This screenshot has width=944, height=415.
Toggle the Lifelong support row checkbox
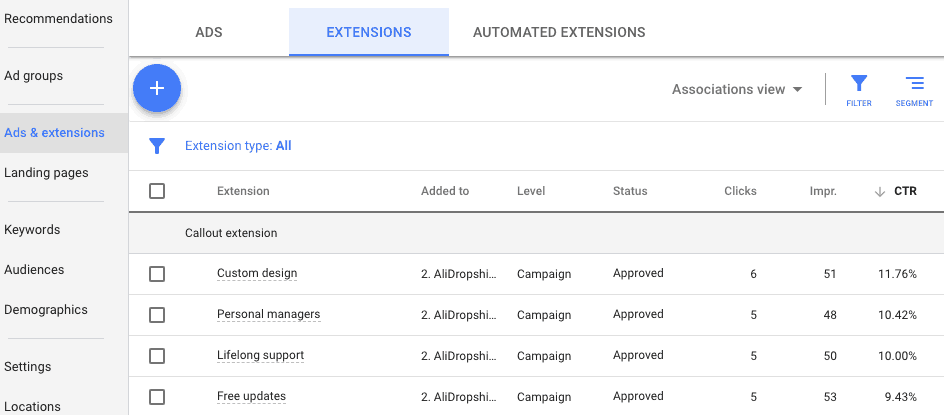(x=157, y=356)
